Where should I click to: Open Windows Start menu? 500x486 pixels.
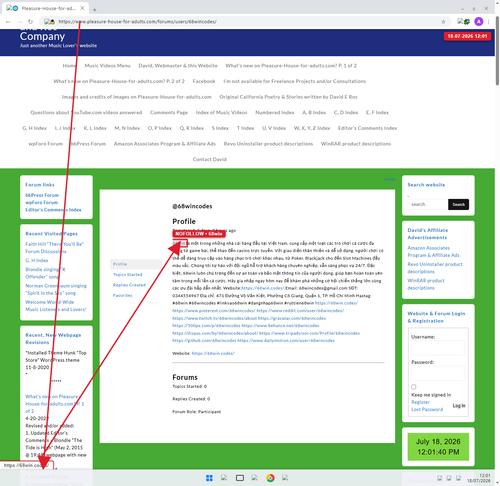(209, 478)
